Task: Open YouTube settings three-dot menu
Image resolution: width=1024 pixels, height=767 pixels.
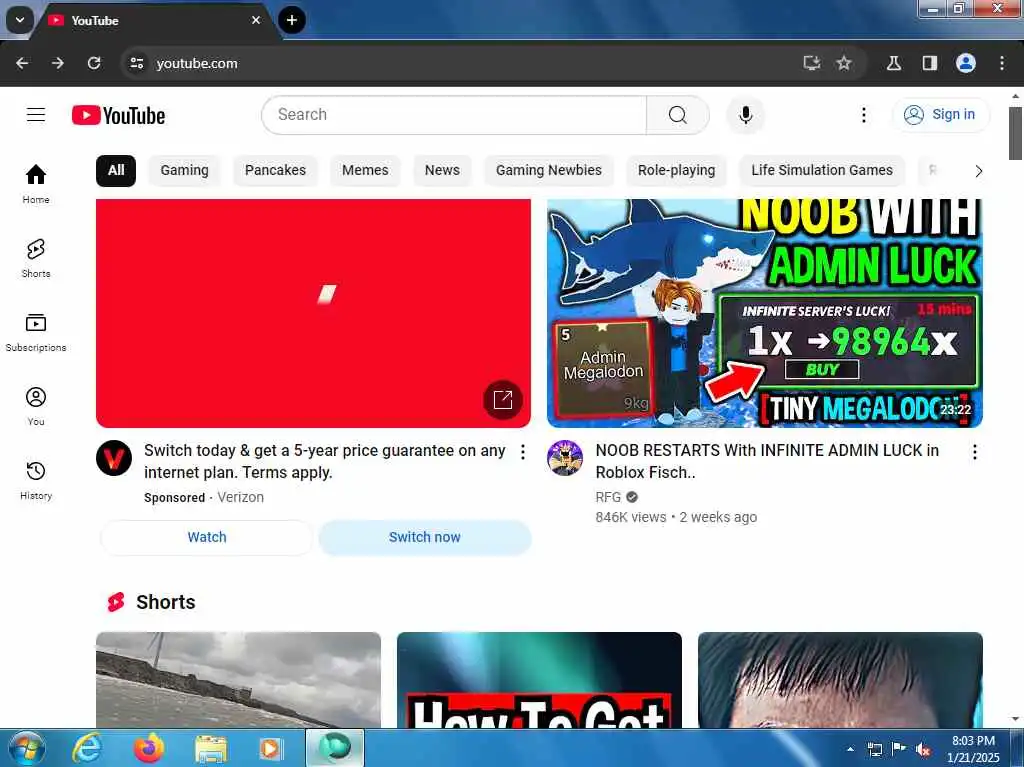Action: 863,115
